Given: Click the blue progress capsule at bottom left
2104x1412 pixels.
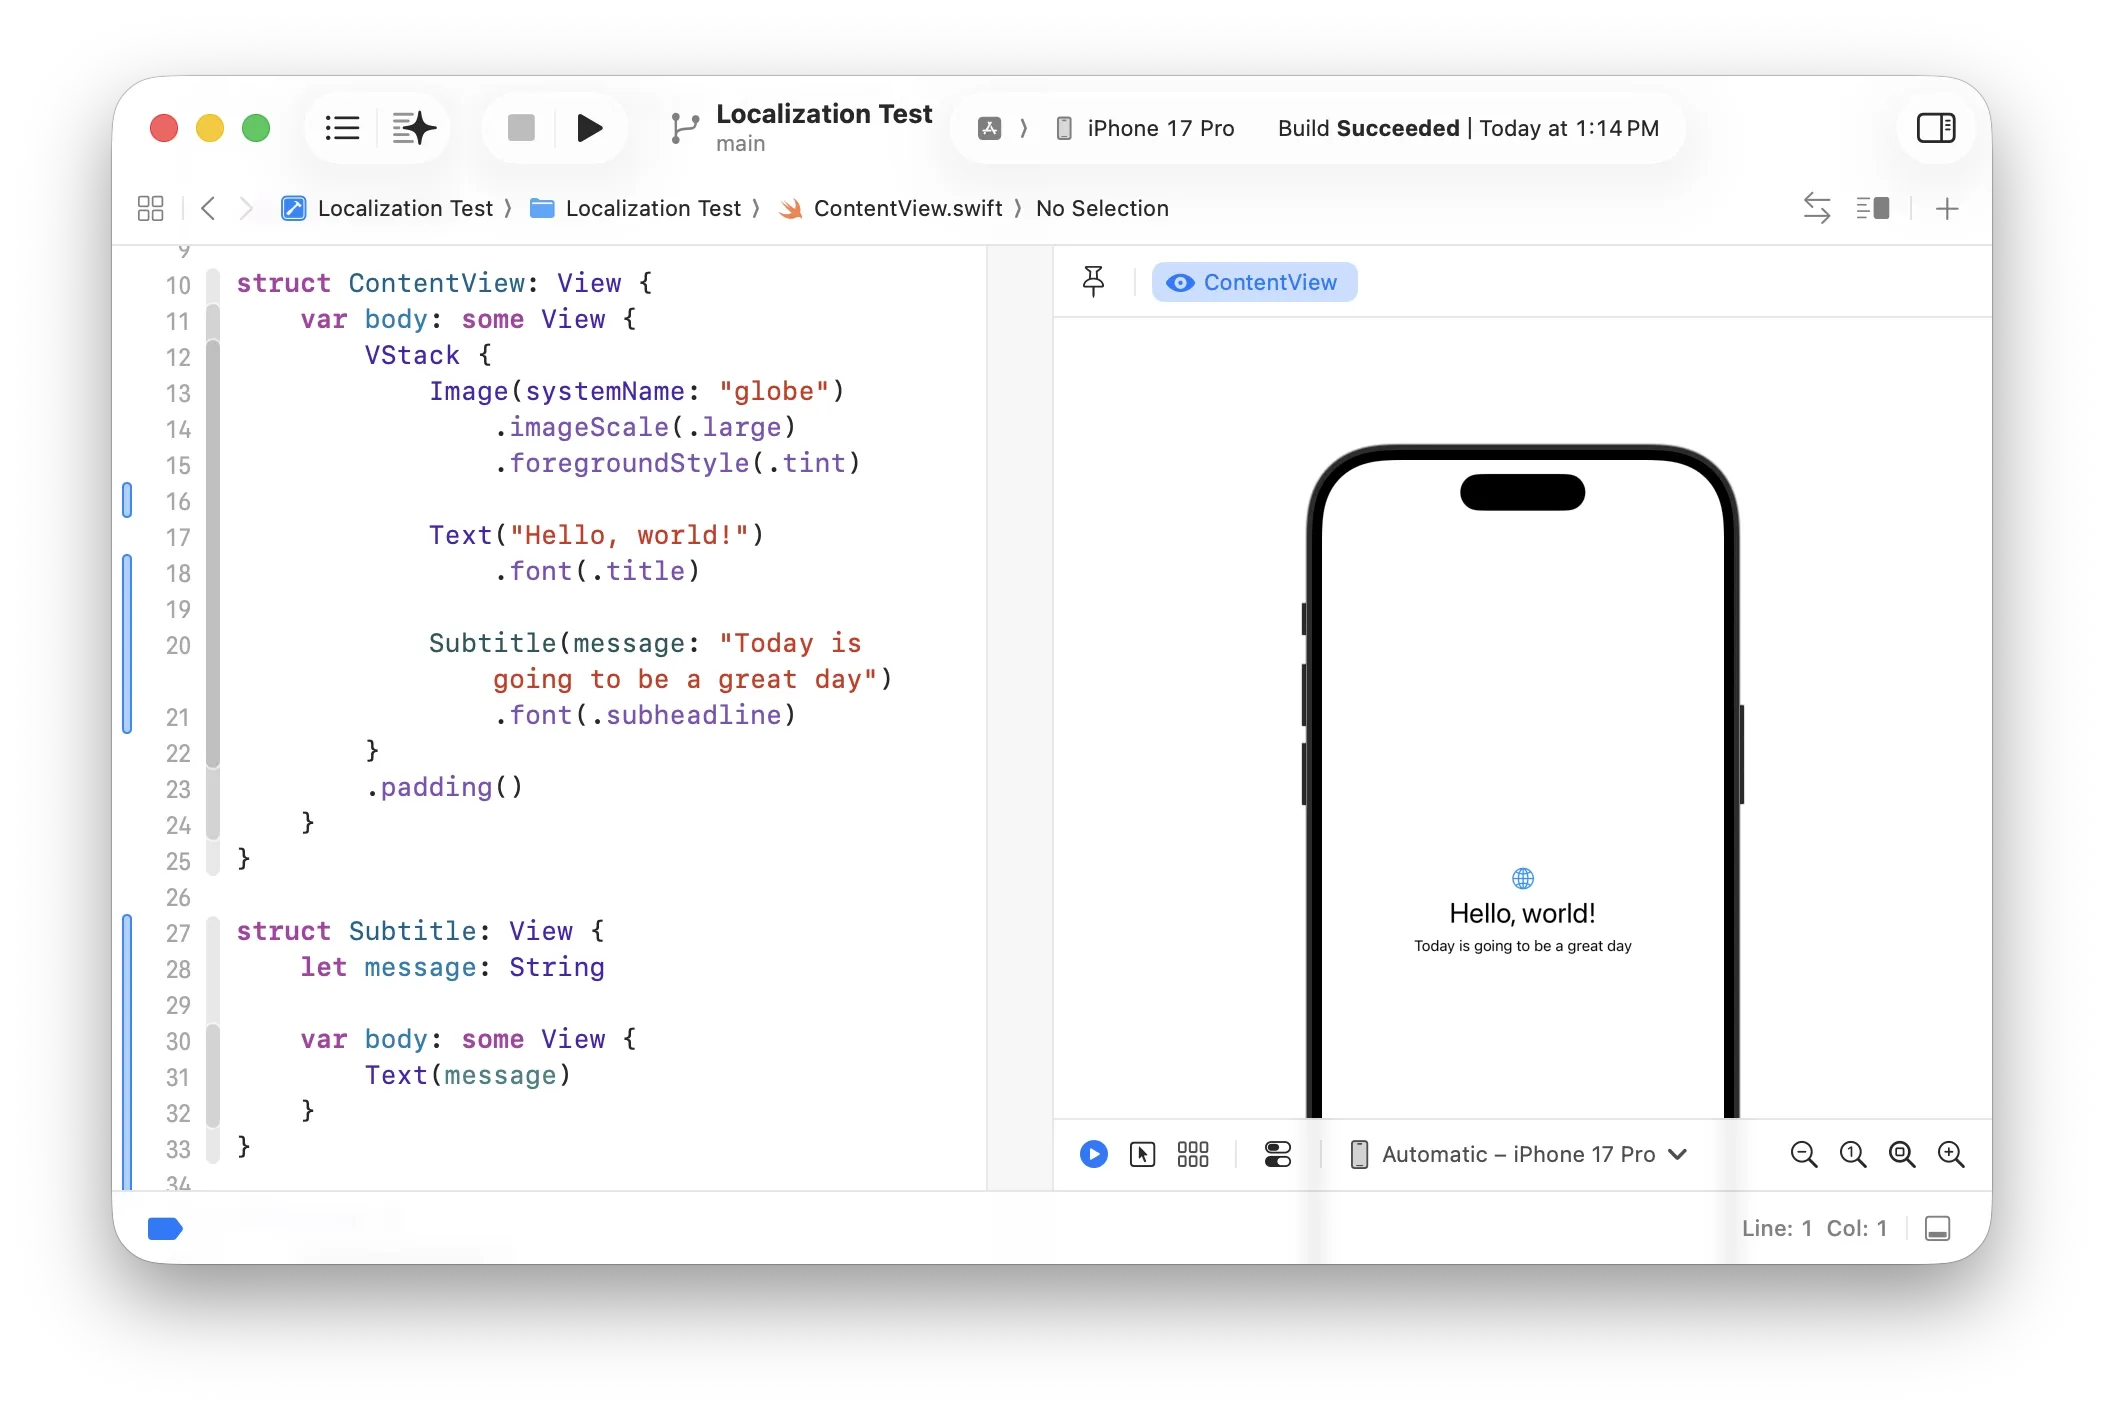Looking at the screenshot, I should point(165,1229).
